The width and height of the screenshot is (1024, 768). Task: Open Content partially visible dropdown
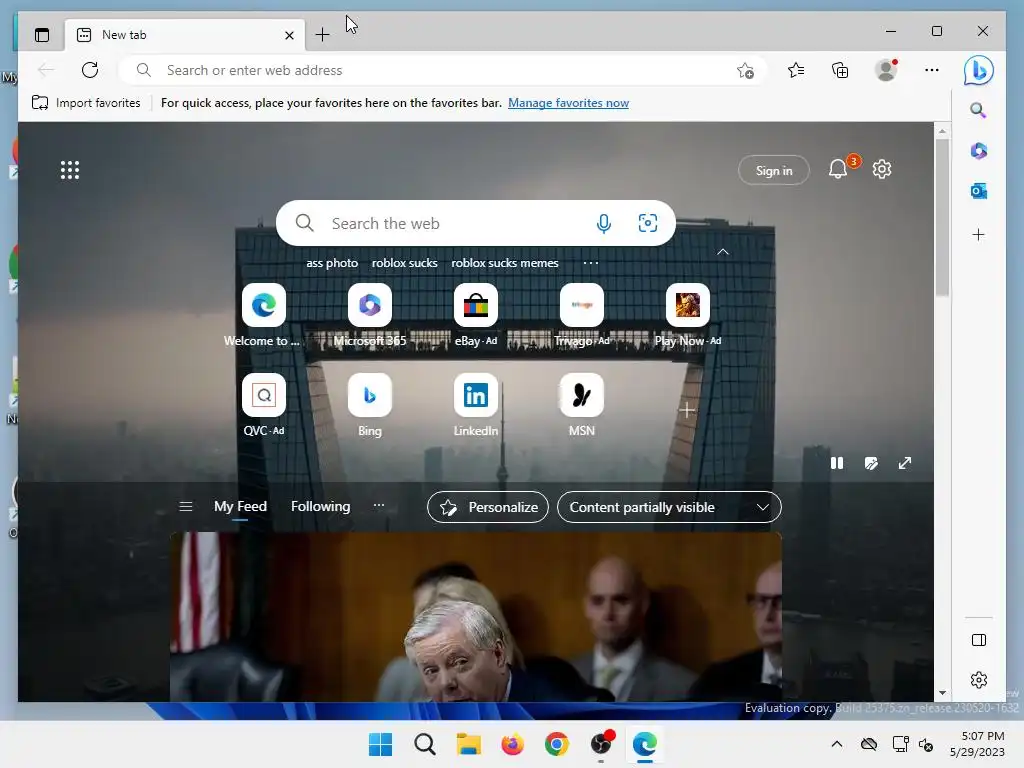[x=669, y=507]
